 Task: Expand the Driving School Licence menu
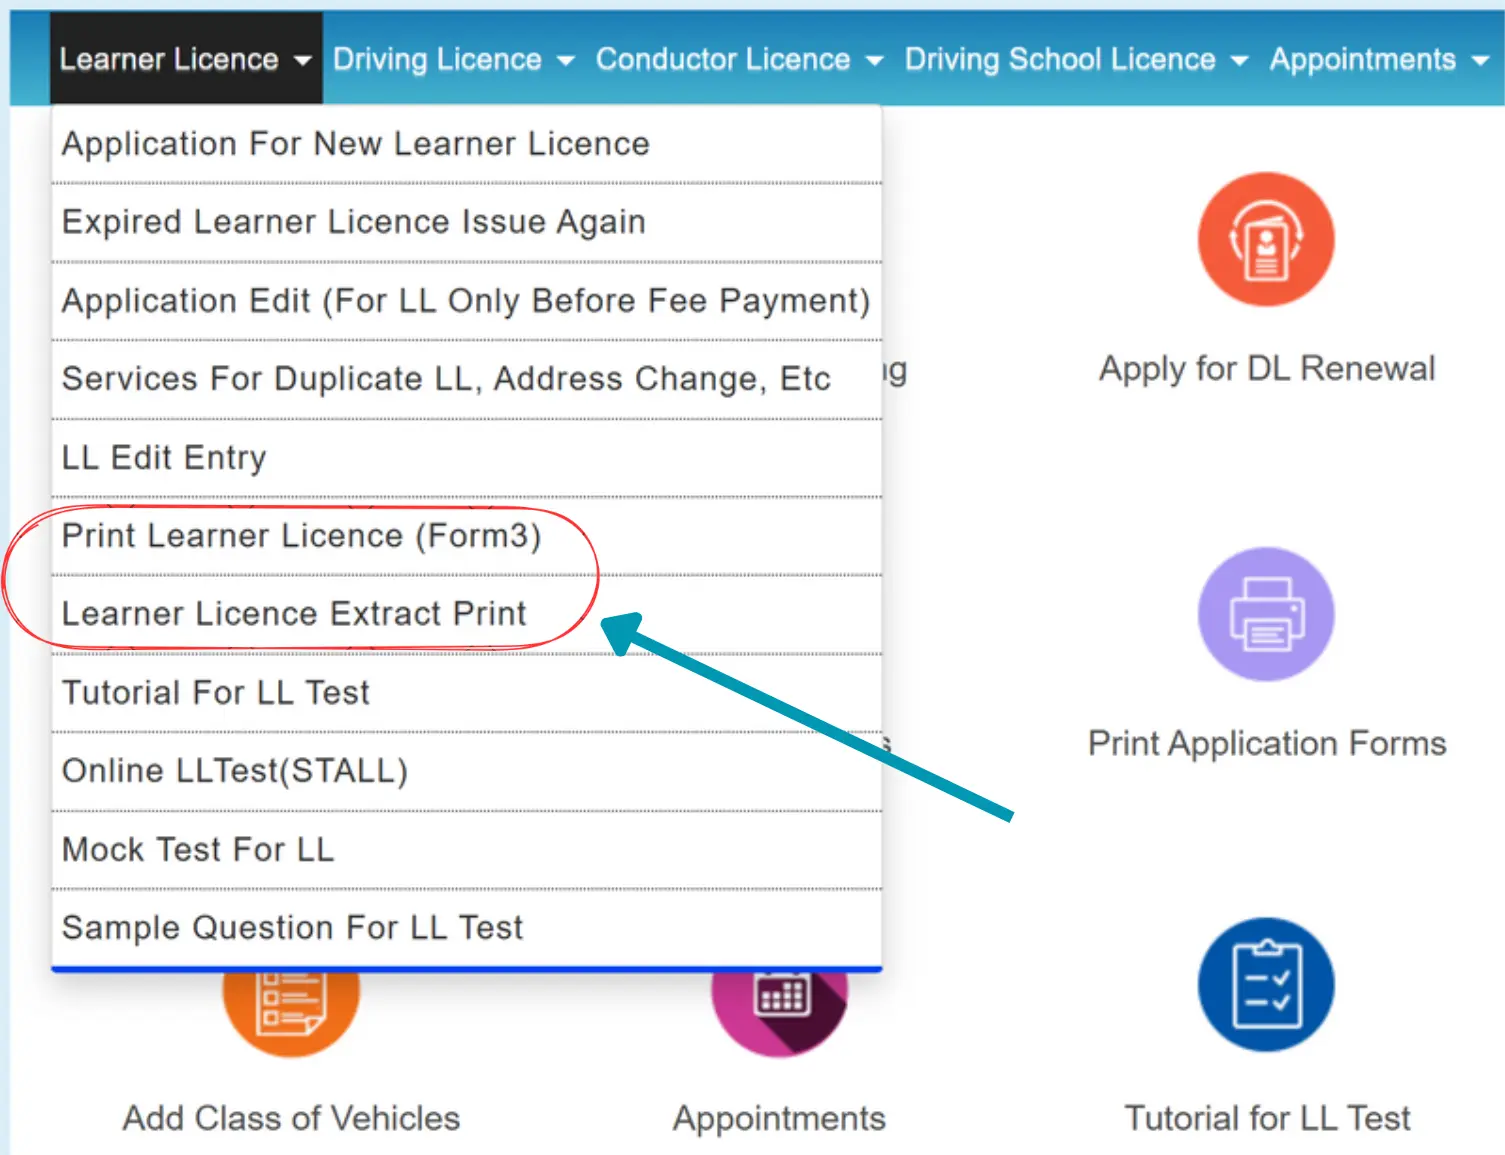tap(1075, 60)
